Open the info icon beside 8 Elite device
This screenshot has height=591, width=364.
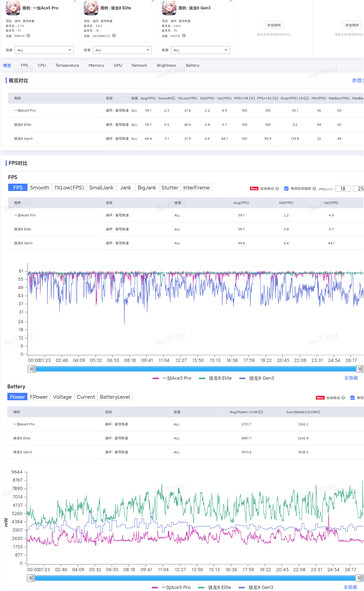click(114, 36)
